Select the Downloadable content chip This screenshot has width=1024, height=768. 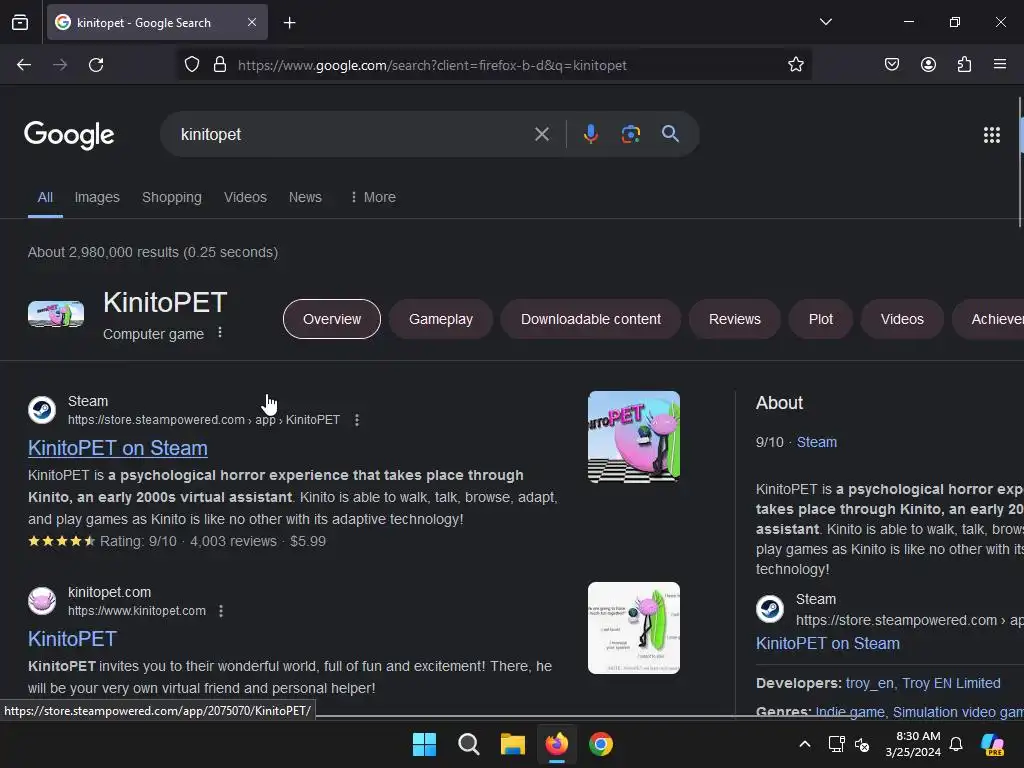click(590, 319)
